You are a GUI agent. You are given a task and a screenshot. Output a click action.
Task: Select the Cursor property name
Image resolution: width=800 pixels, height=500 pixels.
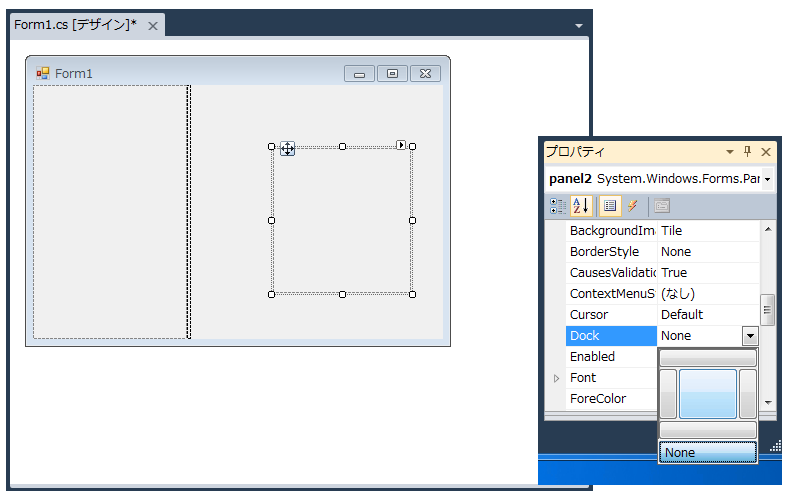click(x=589, y=315)
